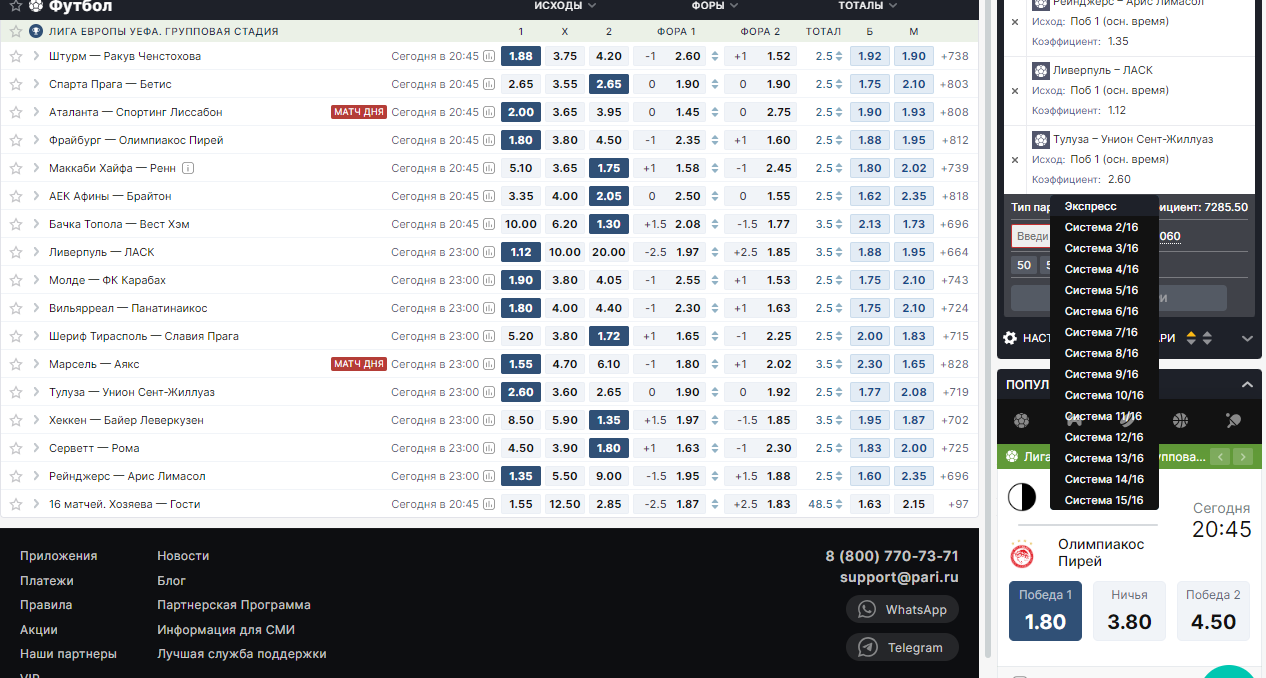The image size is (1266, 678).
Task: Remove Тулуза — Унион Сент-Жиллуаз from bet slip
Action: (1015, 159)
